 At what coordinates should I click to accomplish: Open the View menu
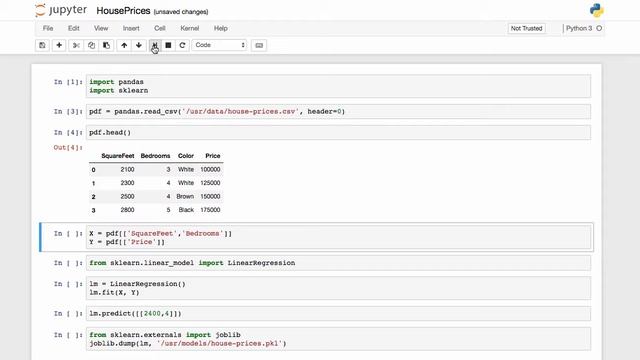[101, 28]
